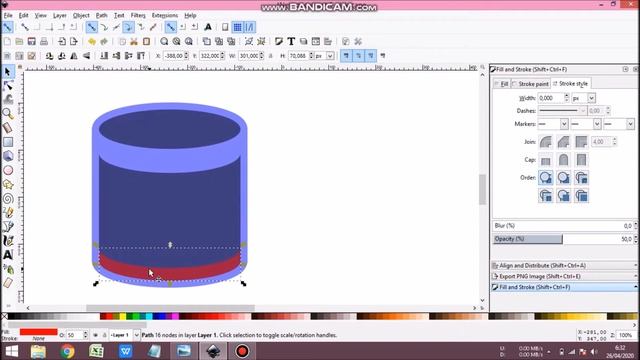
Task: Choose first paint Order option
Action: pos(545,178)
